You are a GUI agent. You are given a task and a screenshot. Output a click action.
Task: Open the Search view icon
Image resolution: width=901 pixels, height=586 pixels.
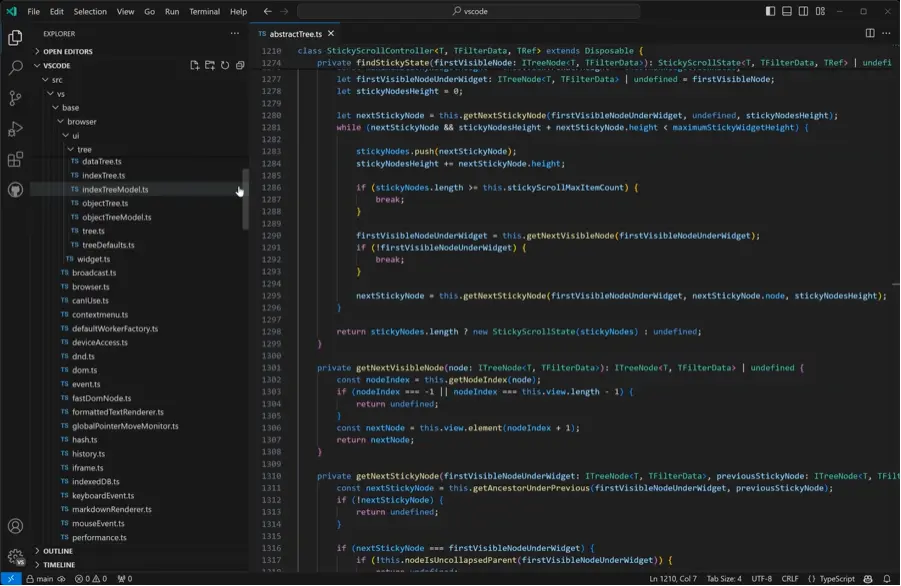[x=16, y=67]
